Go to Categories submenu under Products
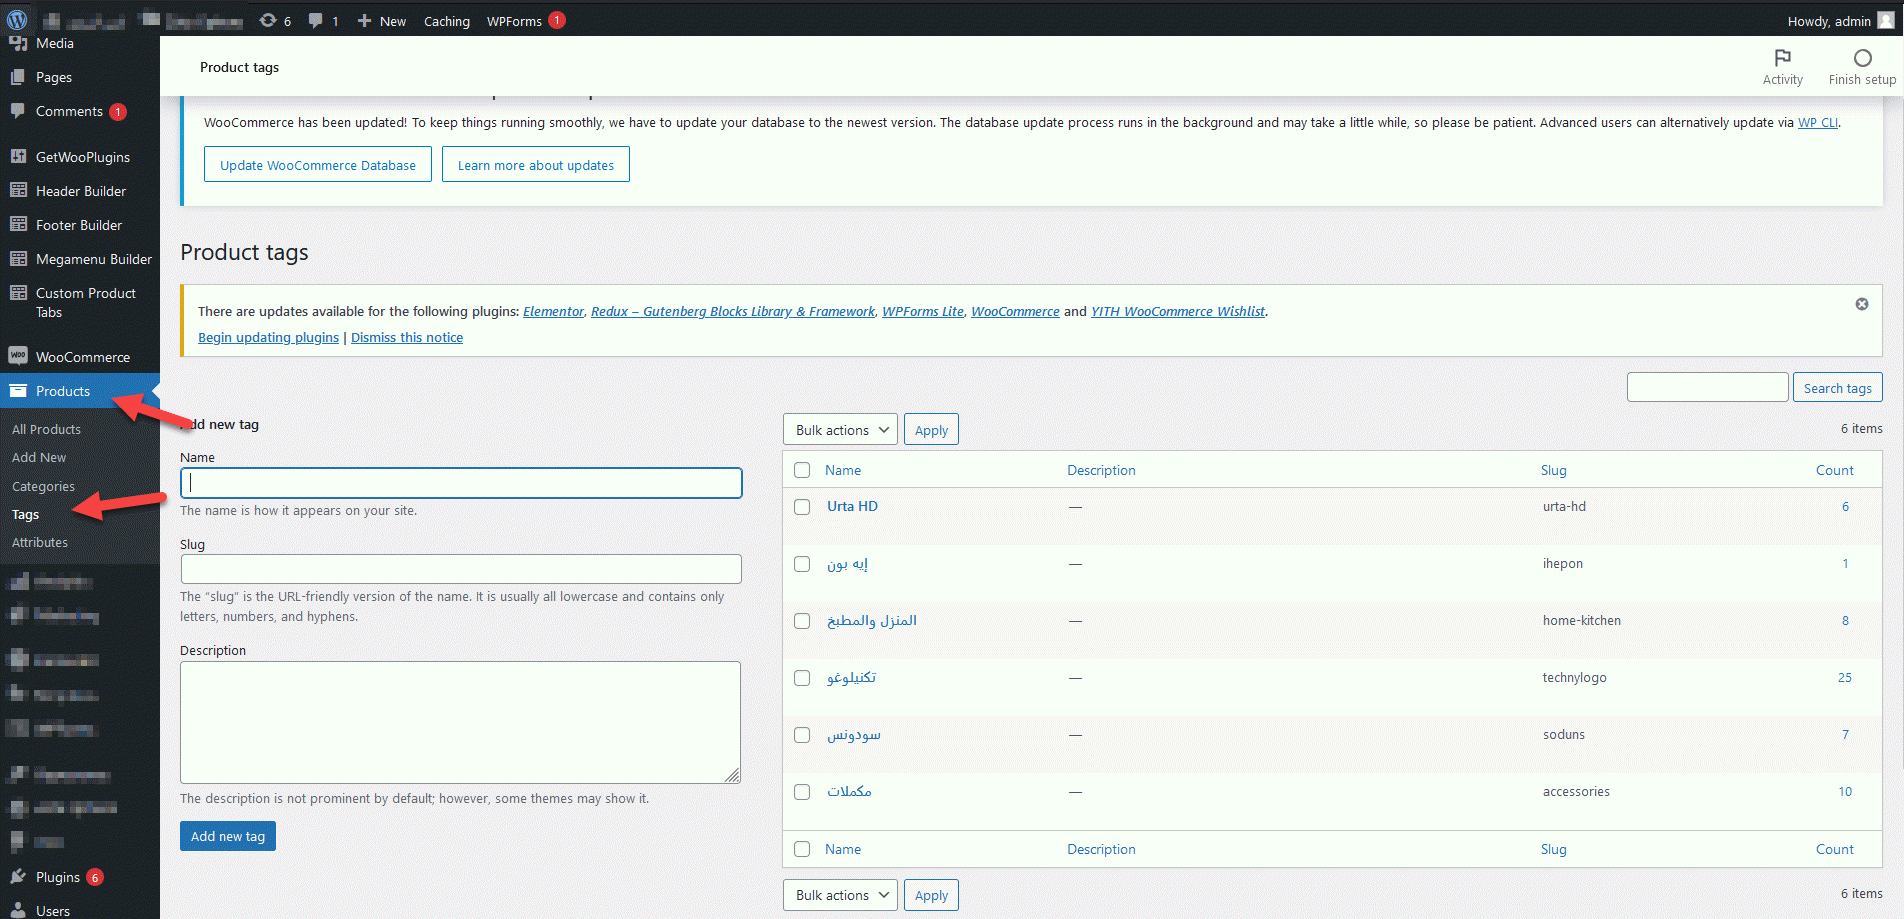The width and height of the screenshot is (1904, 919). (x=43, y=486)
